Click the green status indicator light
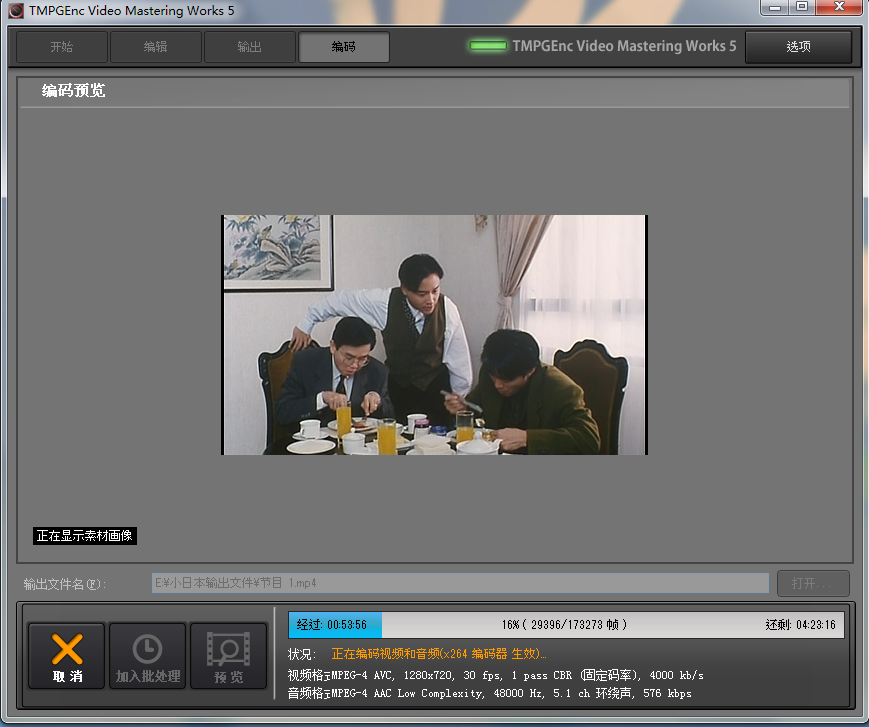Image resolution: width=869 pixels, height=727 pixels. tap(487, 46)
